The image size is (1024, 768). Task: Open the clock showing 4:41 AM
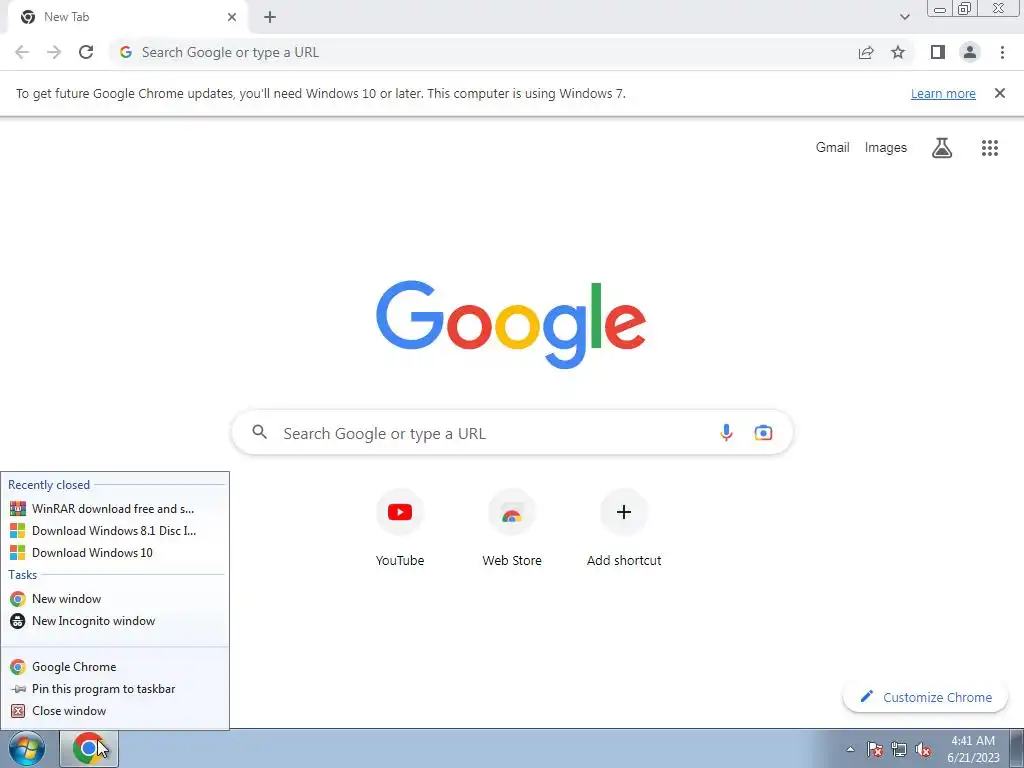point(973,749)
